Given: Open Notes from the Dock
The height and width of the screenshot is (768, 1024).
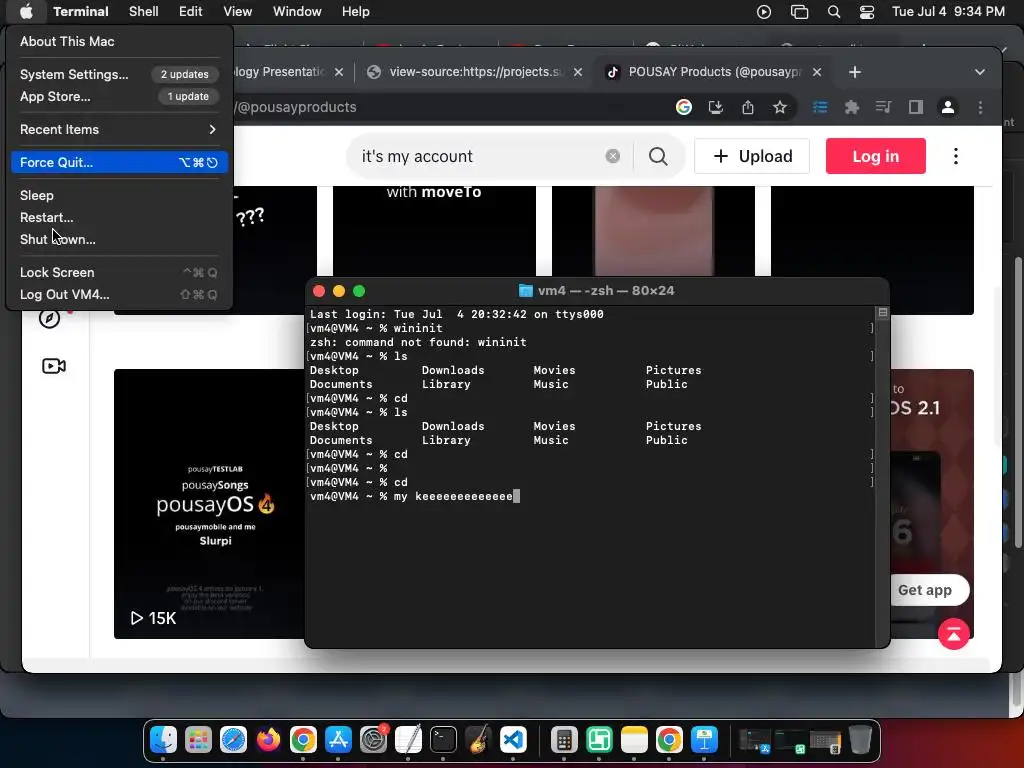Looking at the screenshot, I should click(x=634, y=740).
